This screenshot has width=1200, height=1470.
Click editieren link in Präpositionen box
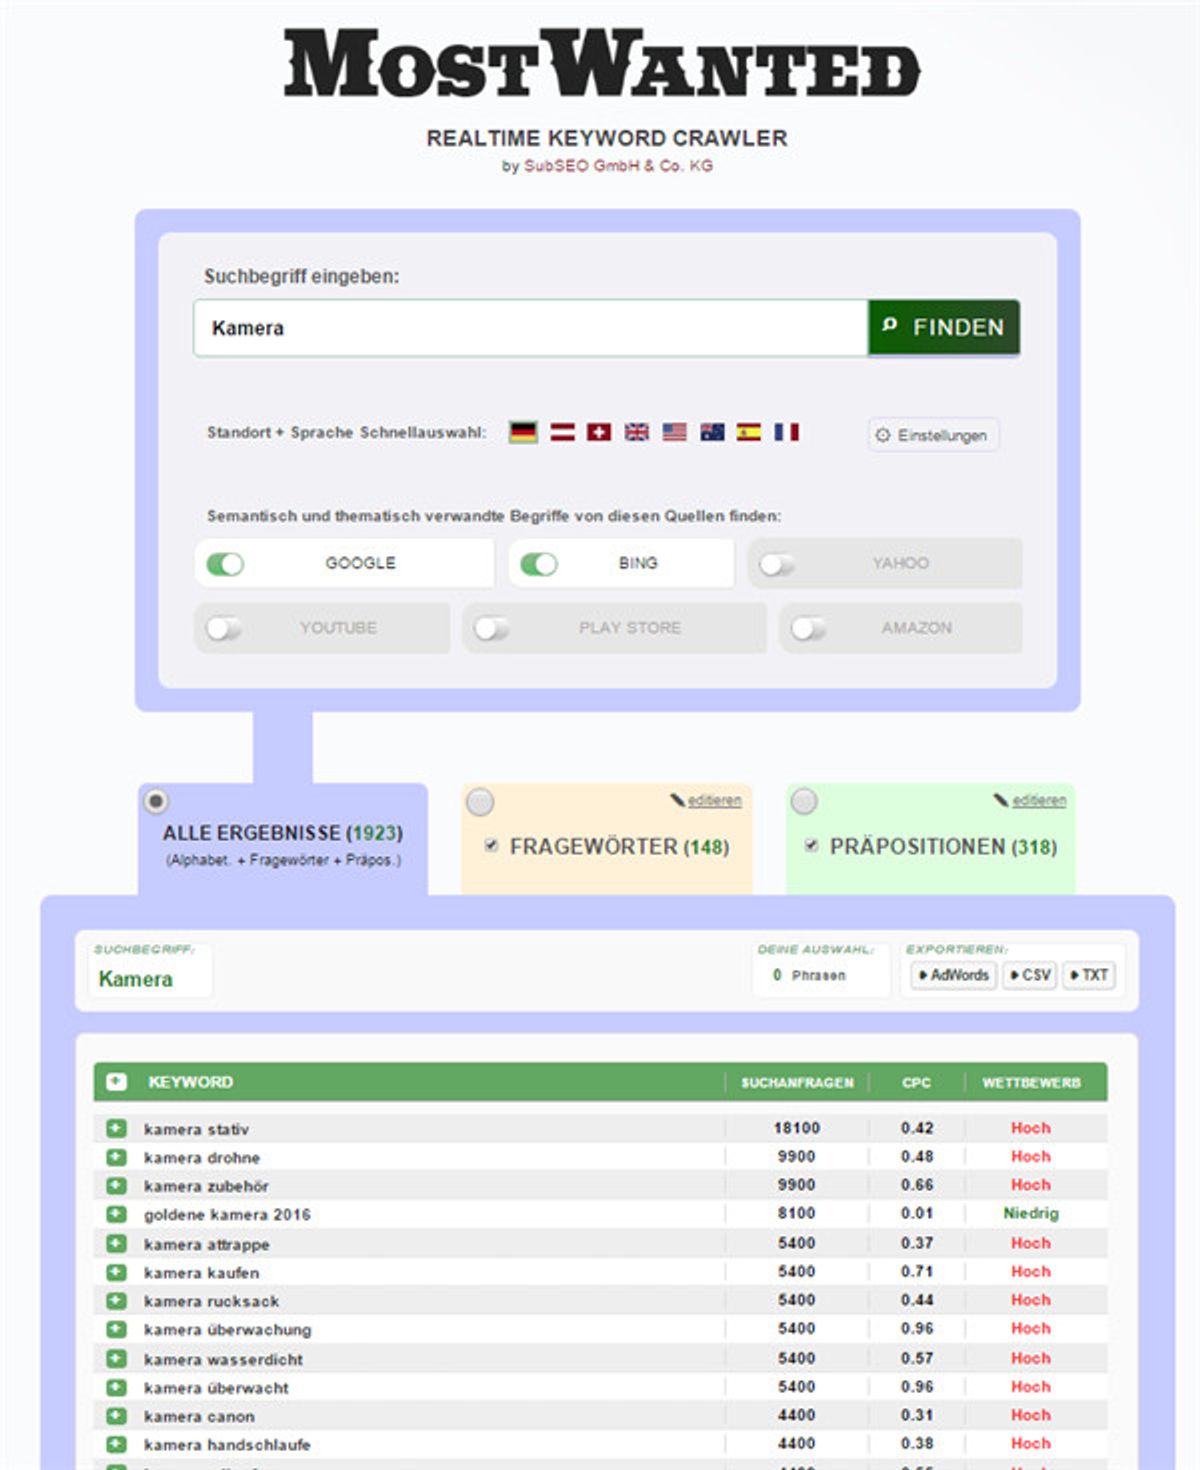point(1039,800)
